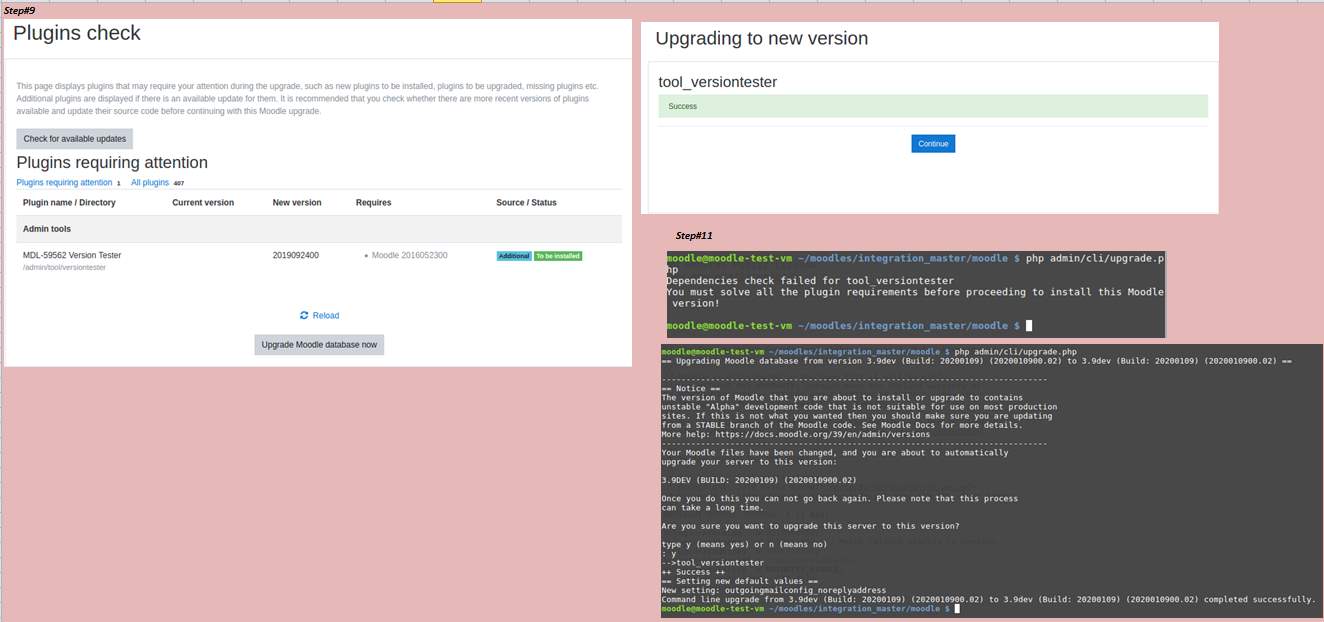This screenshot has height=622, width=1324.
Task: Click the 3.9DEV build version line in terminal
Action: click(759, 480)
